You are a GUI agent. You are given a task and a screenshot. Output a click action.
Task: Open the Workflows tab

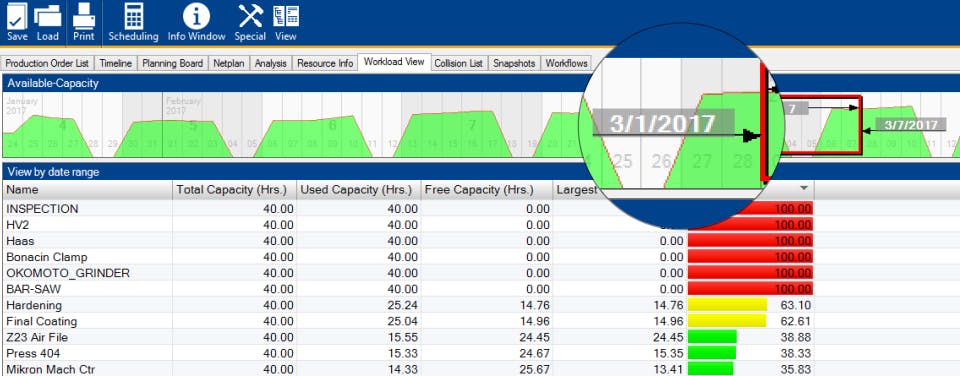[x=566, y=63]
